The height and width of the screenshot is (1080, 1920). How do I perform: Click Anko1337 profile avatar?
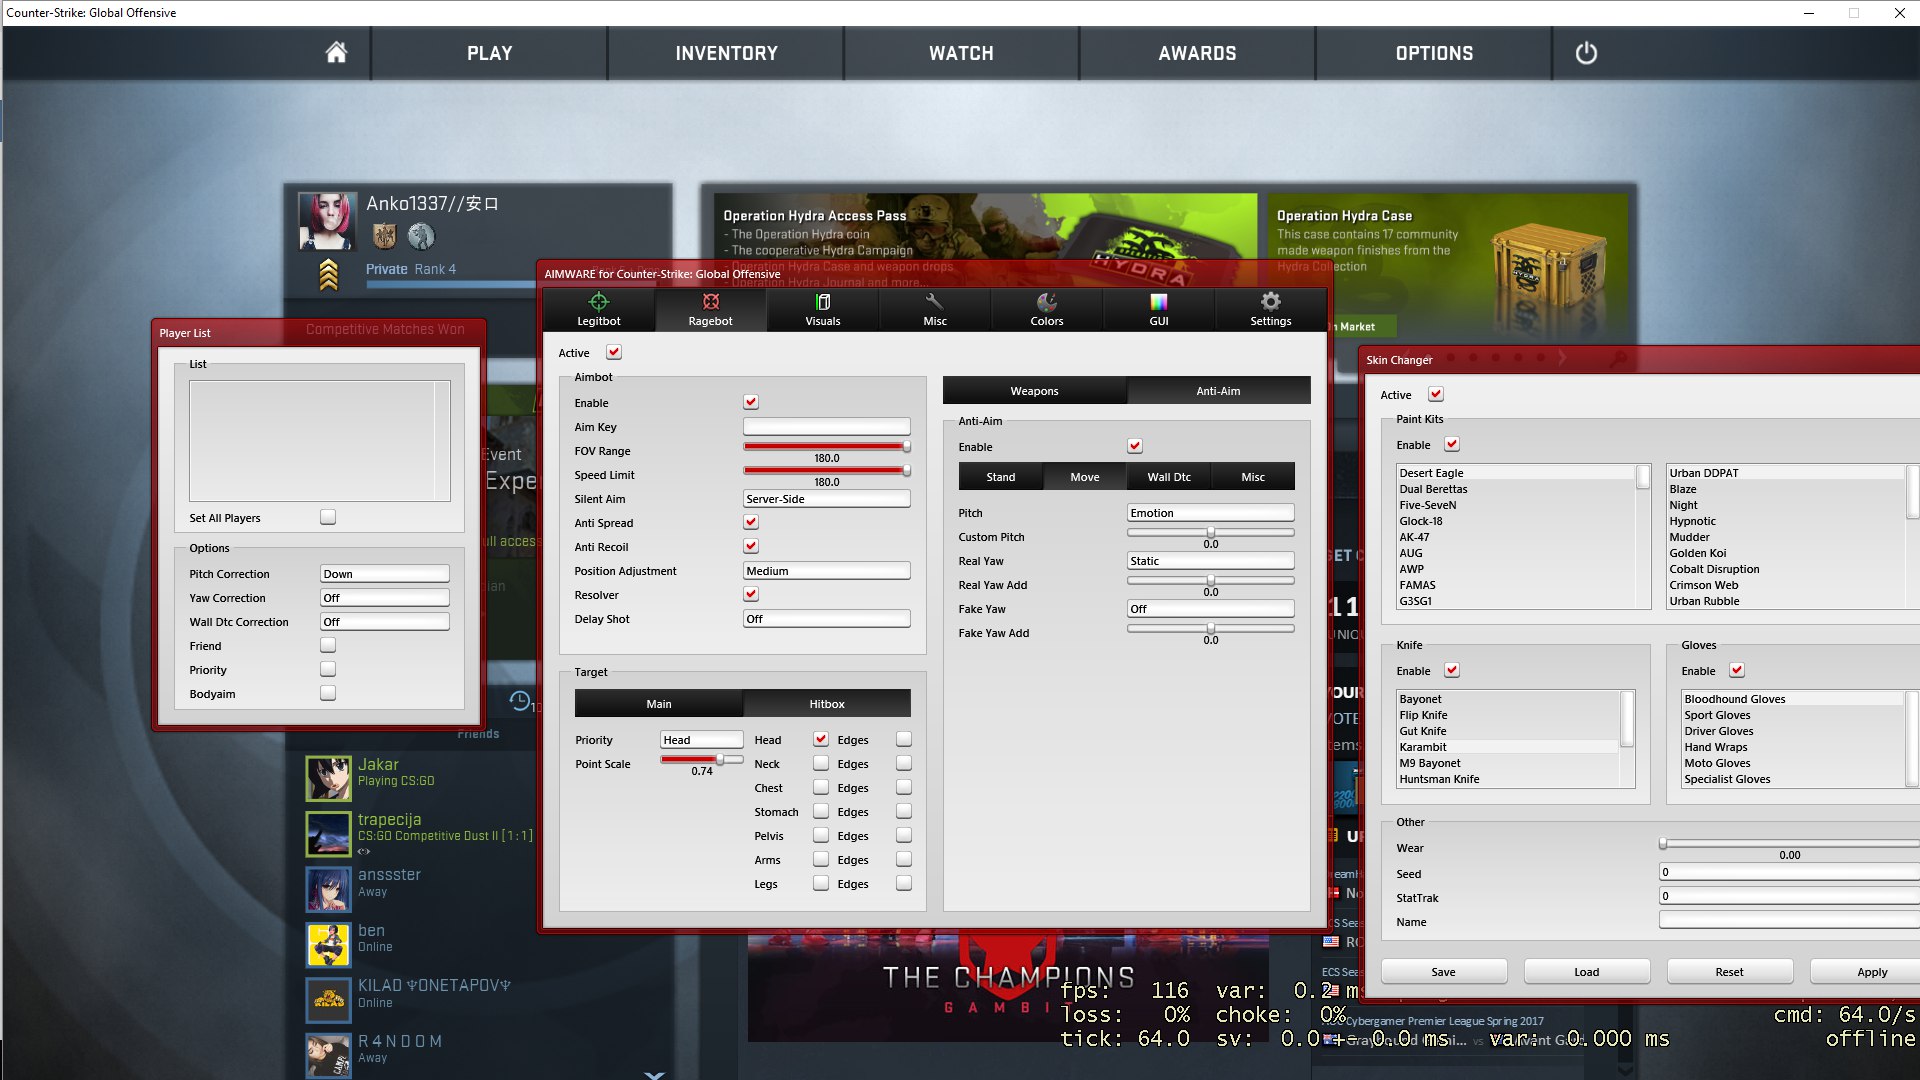click(x=327, y=221)
